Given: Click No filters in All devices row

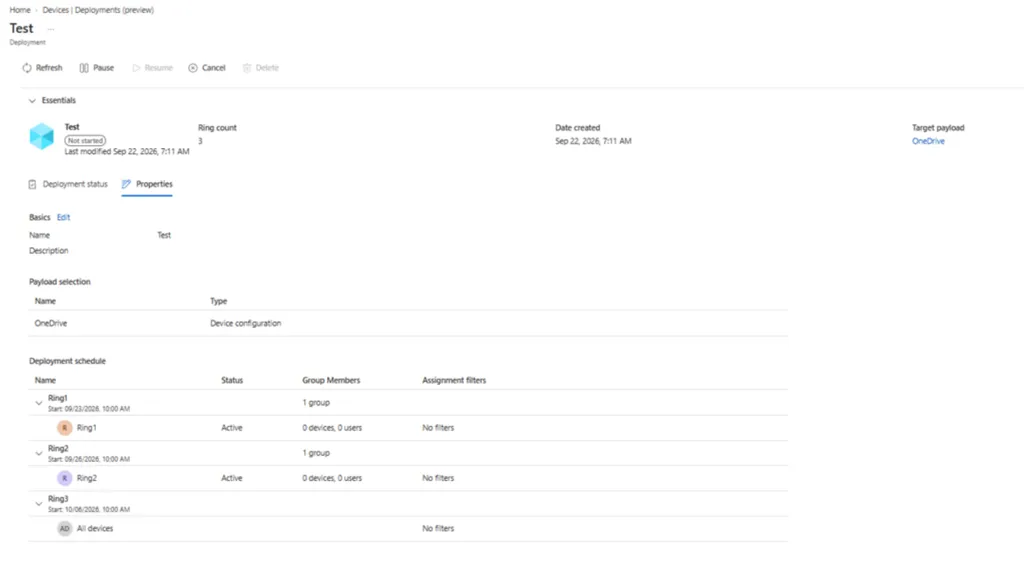Looking at the screenshot, I should pyautogui.click(x=438, y=529).
